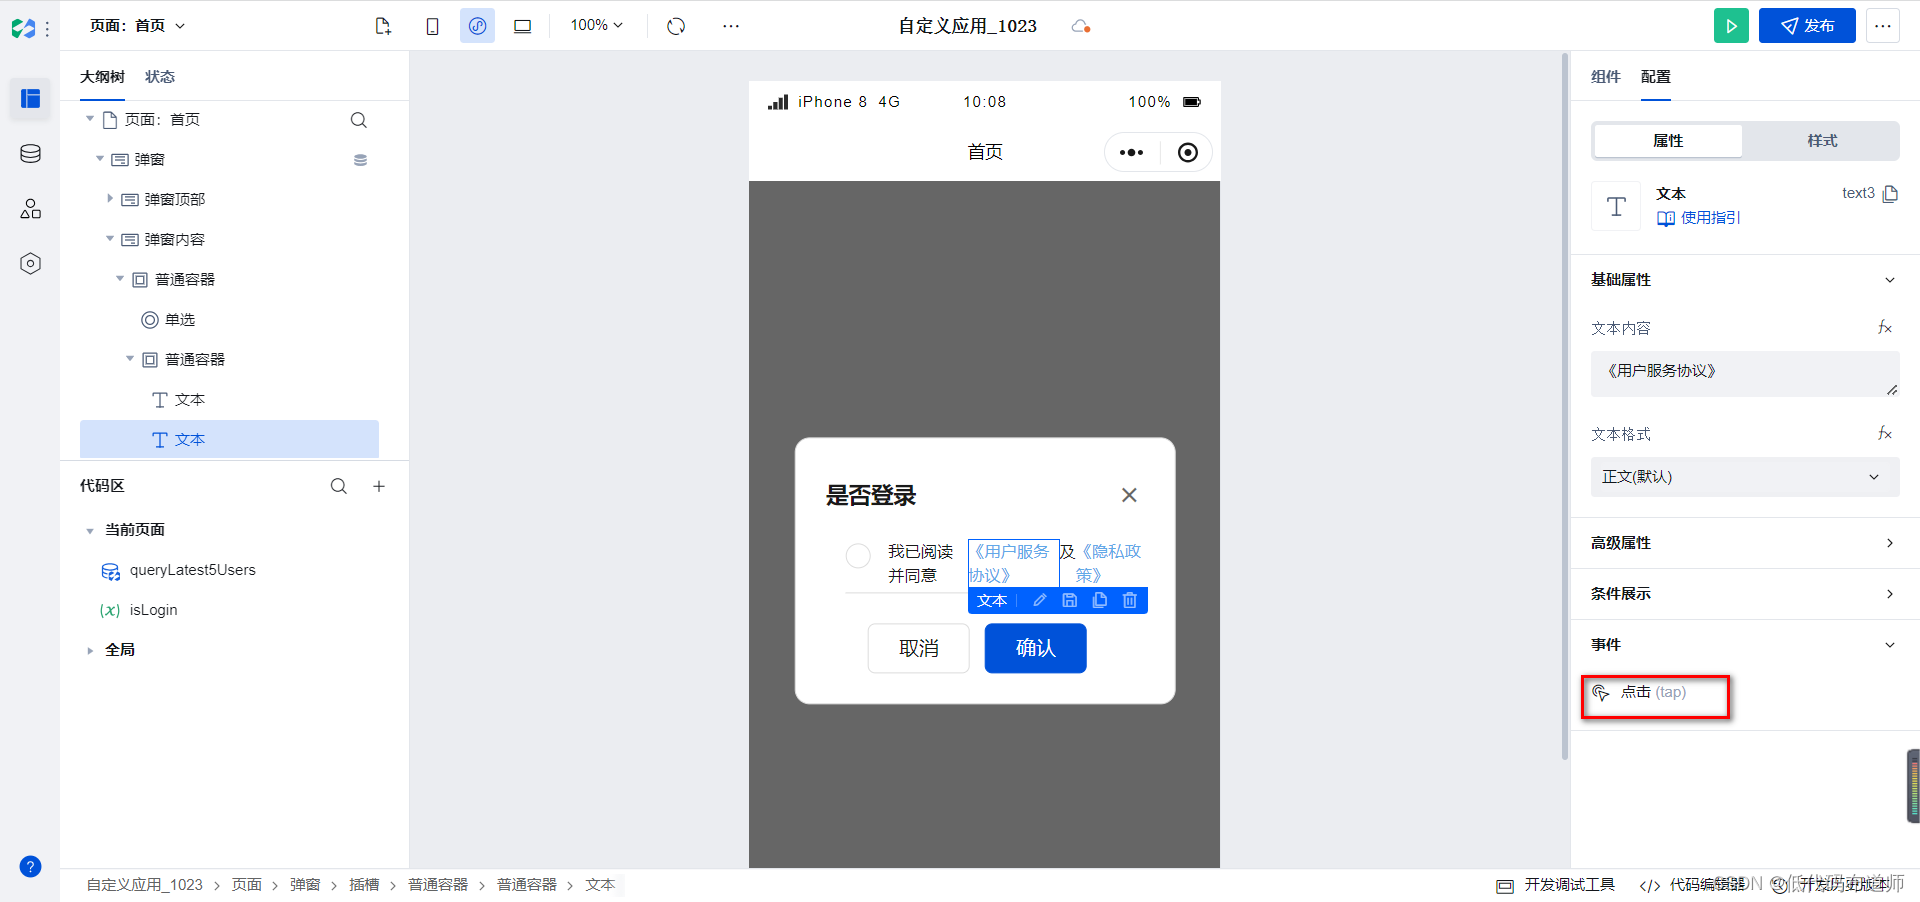
Task: Open the 文本格式 正文(默认) dropdown
Action: [x=1744, y=477]
